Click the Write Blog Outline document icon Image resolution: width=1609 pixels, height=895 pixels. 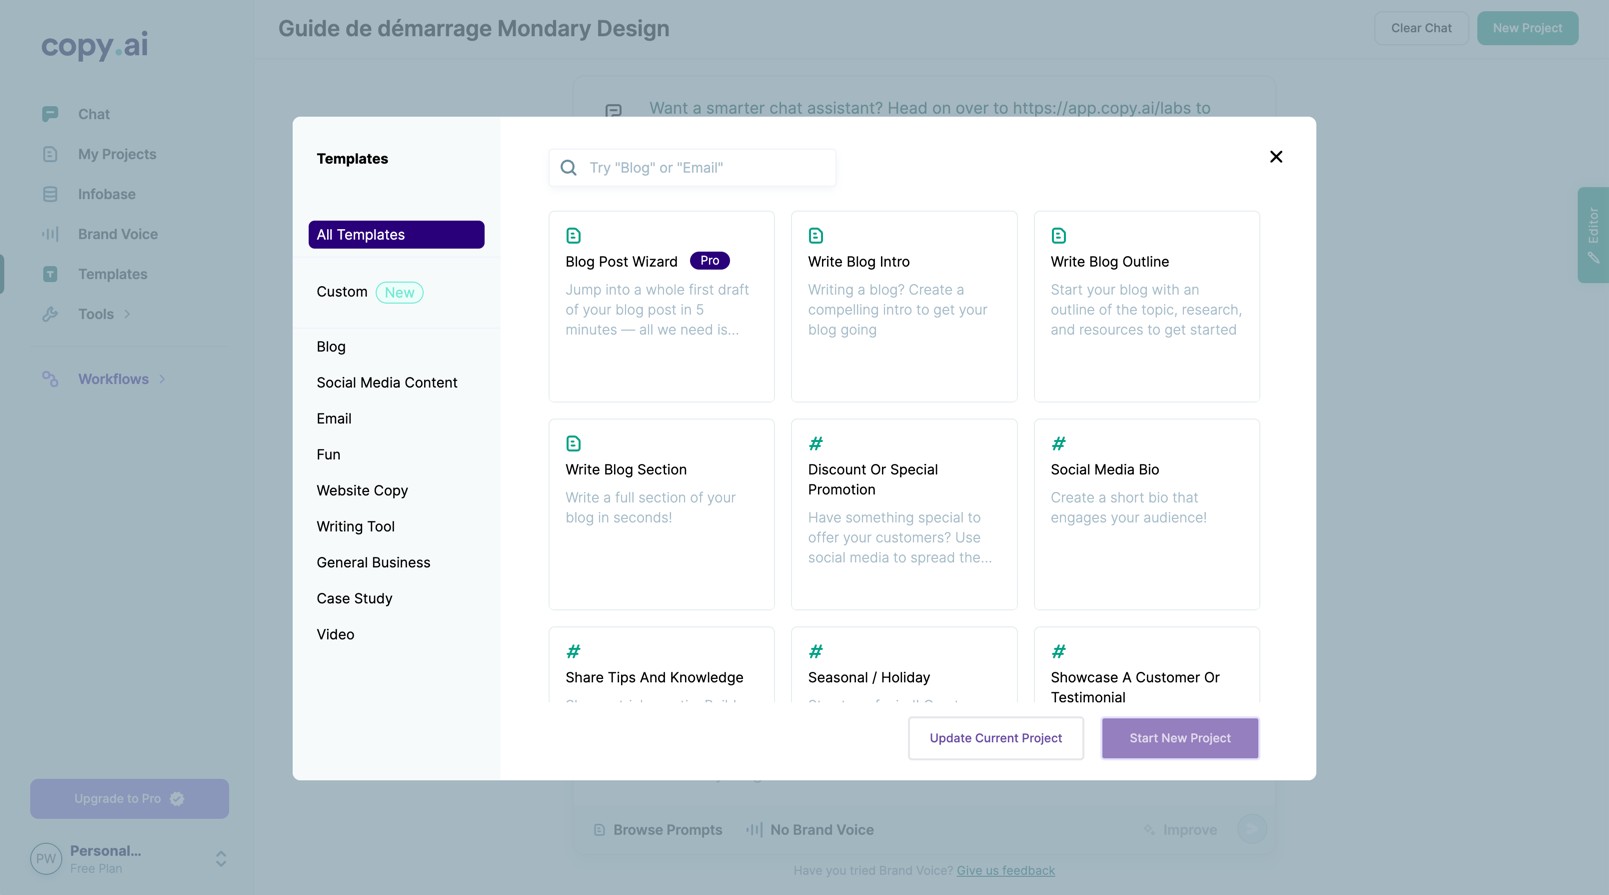coord(1059,236)
